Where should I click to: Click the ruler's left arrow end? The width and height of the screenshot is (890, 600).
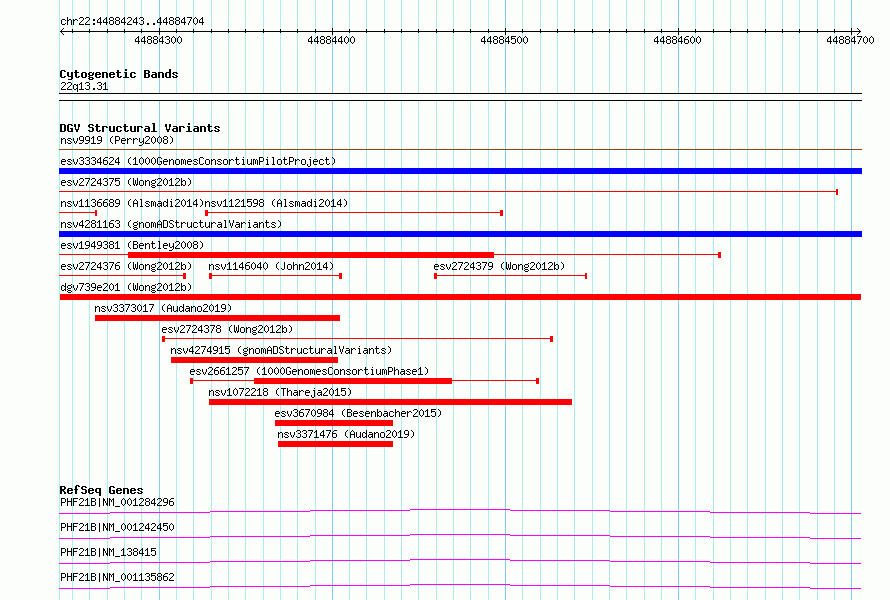tap(62, 31)
